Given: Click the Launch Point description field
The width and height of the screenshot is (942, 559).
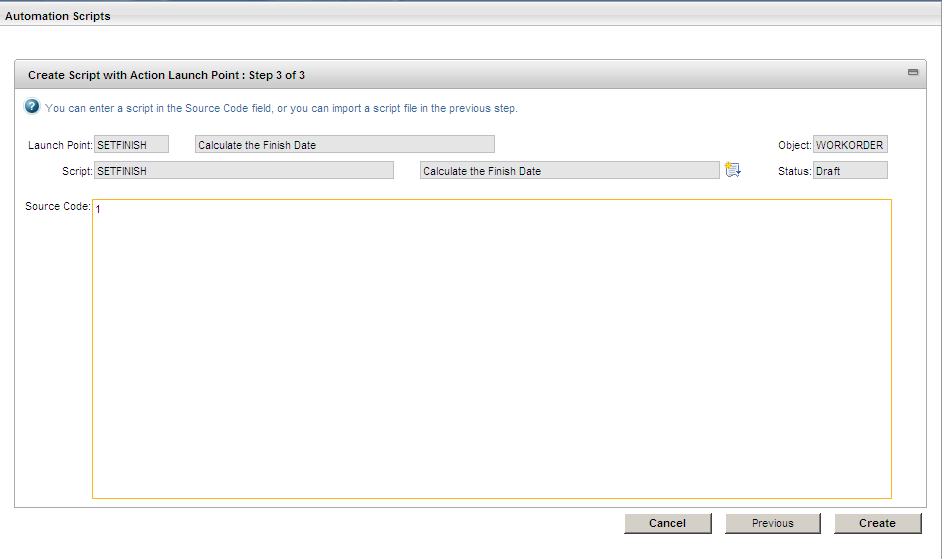Looking at the screenshot, I should point(344,145).
